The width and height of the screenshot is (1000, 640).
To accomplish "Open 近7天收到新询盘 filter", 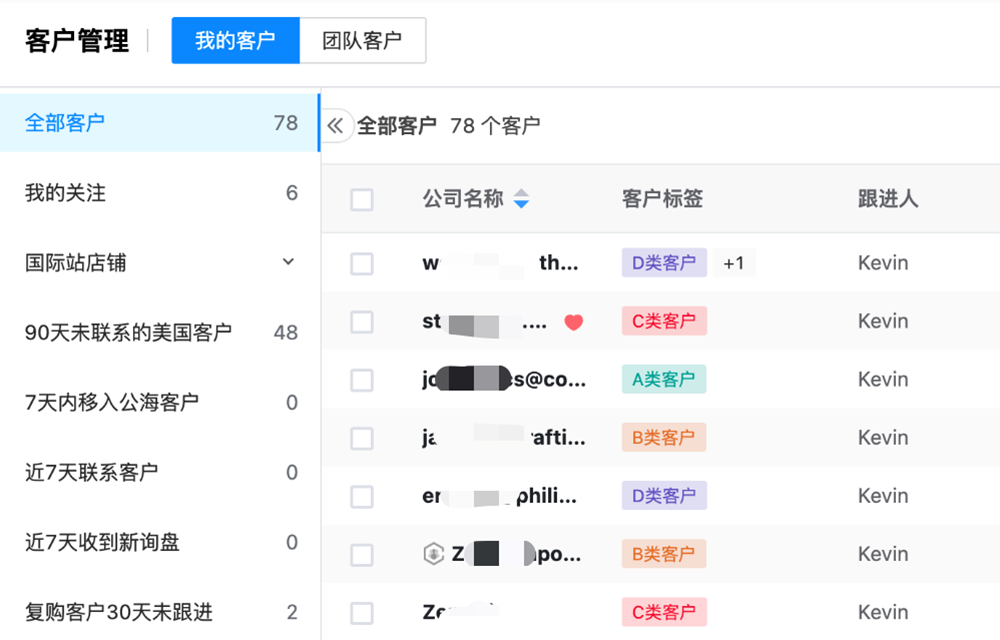I will pyautogui.click(x=102, y=542).
